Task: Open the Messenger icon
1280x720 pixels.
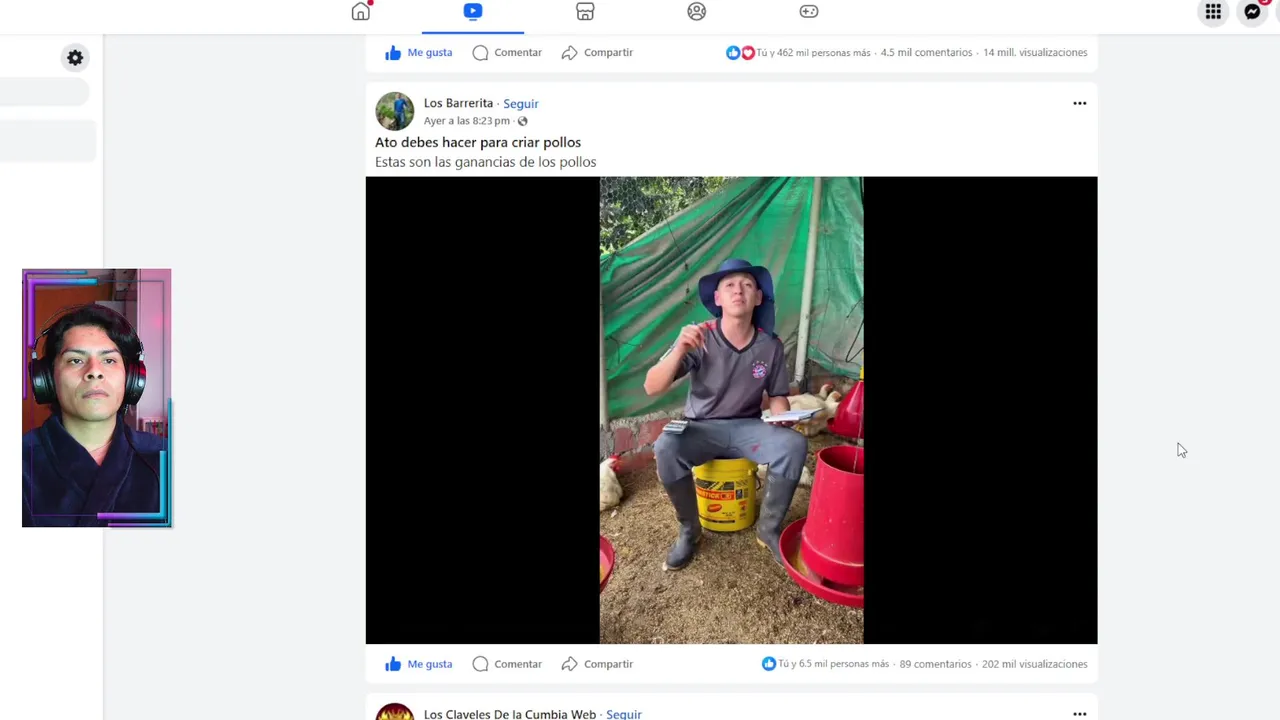Action: point(1252,12)
